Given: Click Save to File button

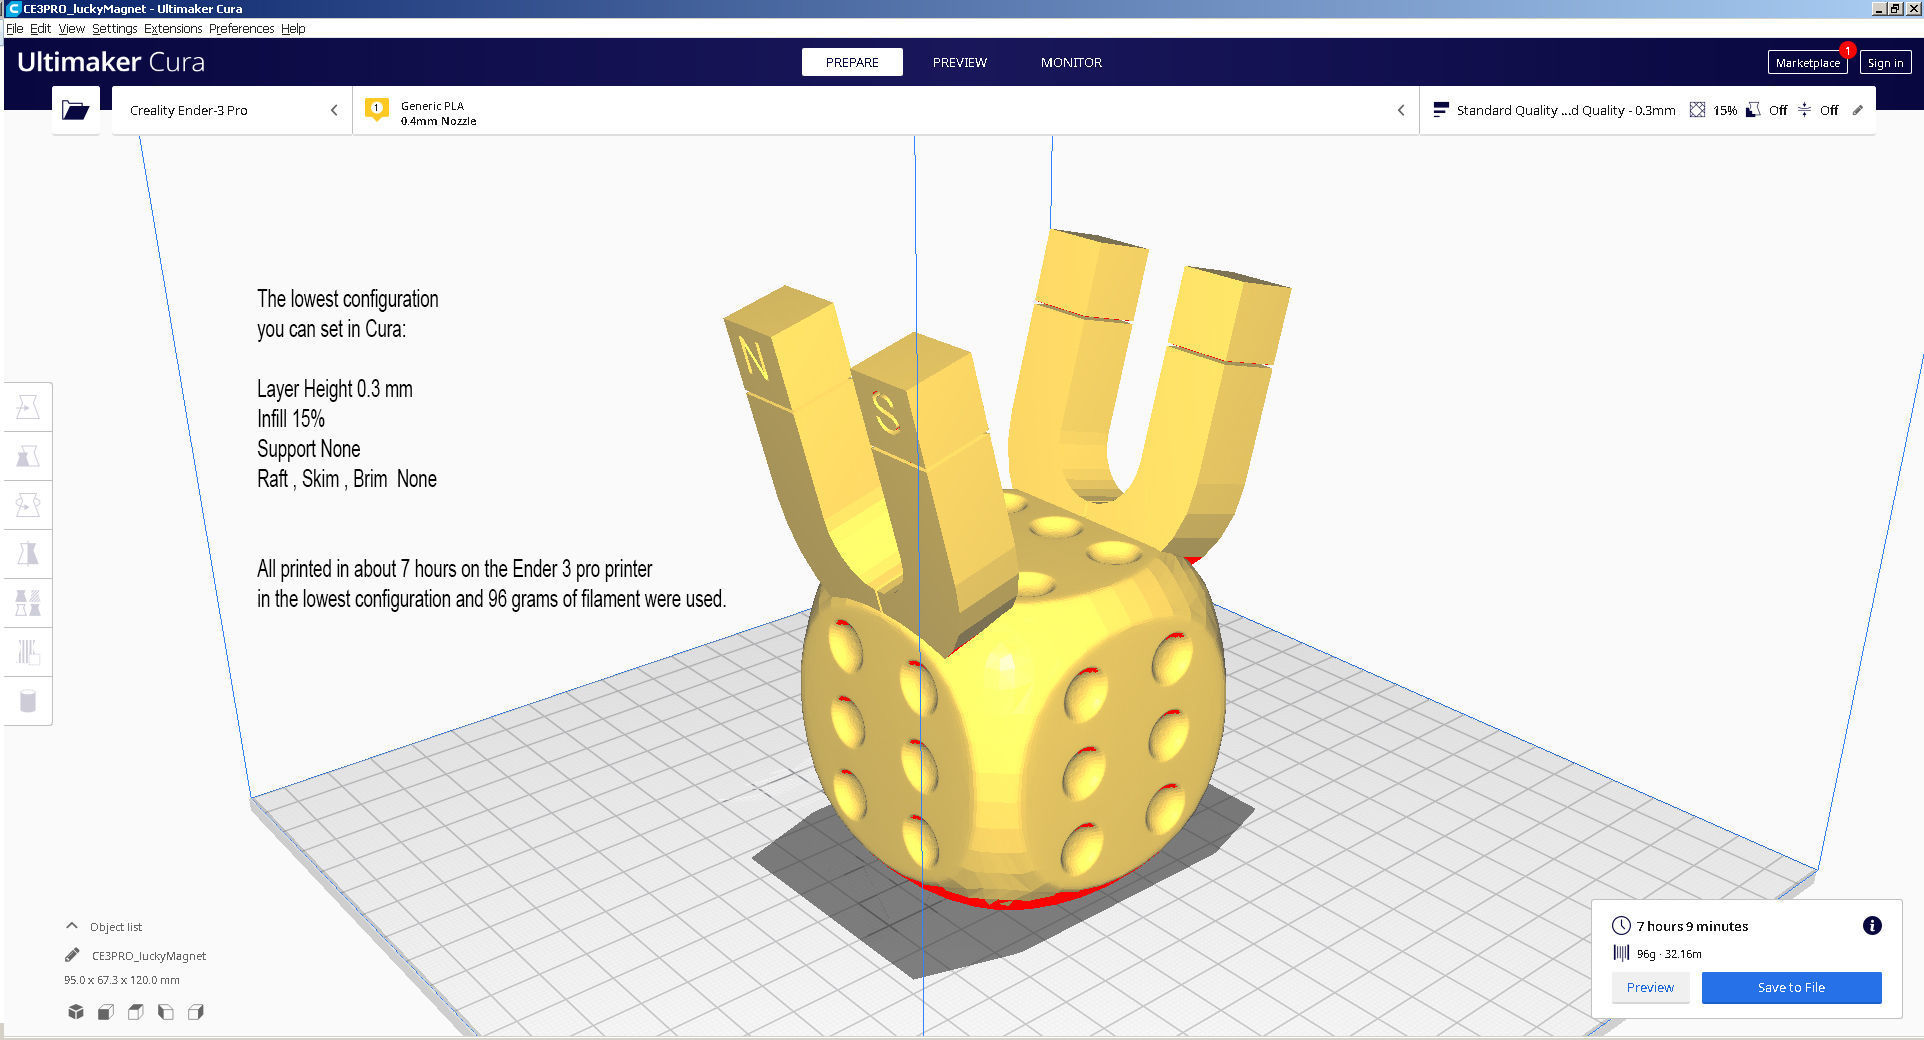Looking at the screenshot, I should 1791,987.
